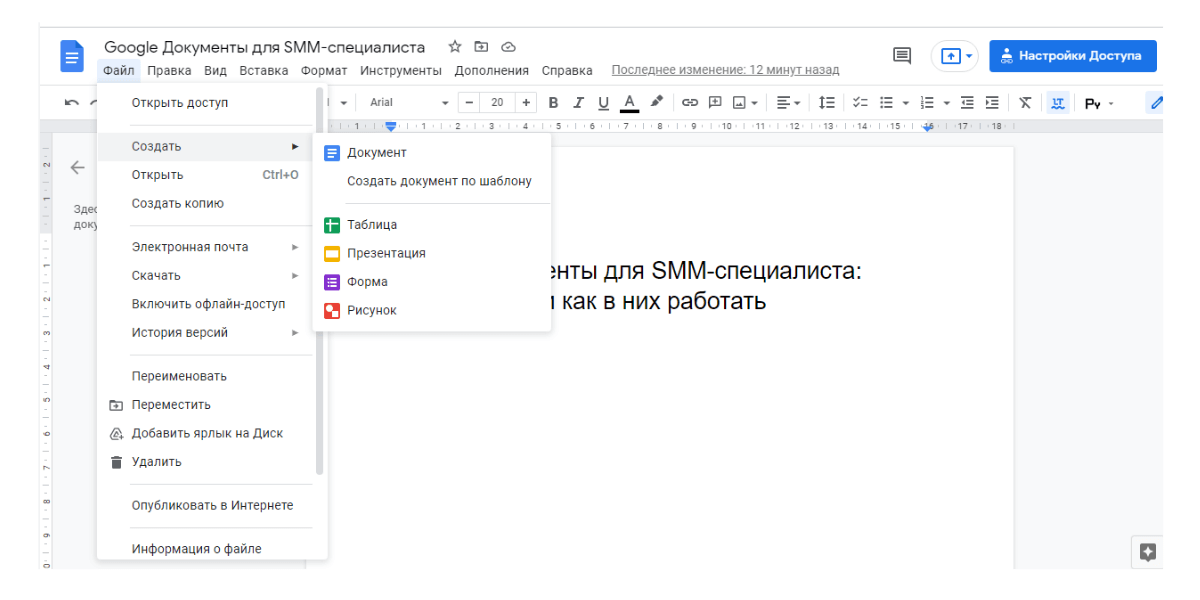Click the clear formatting icon
The image size is (1200, 600).
[1025, 102]
